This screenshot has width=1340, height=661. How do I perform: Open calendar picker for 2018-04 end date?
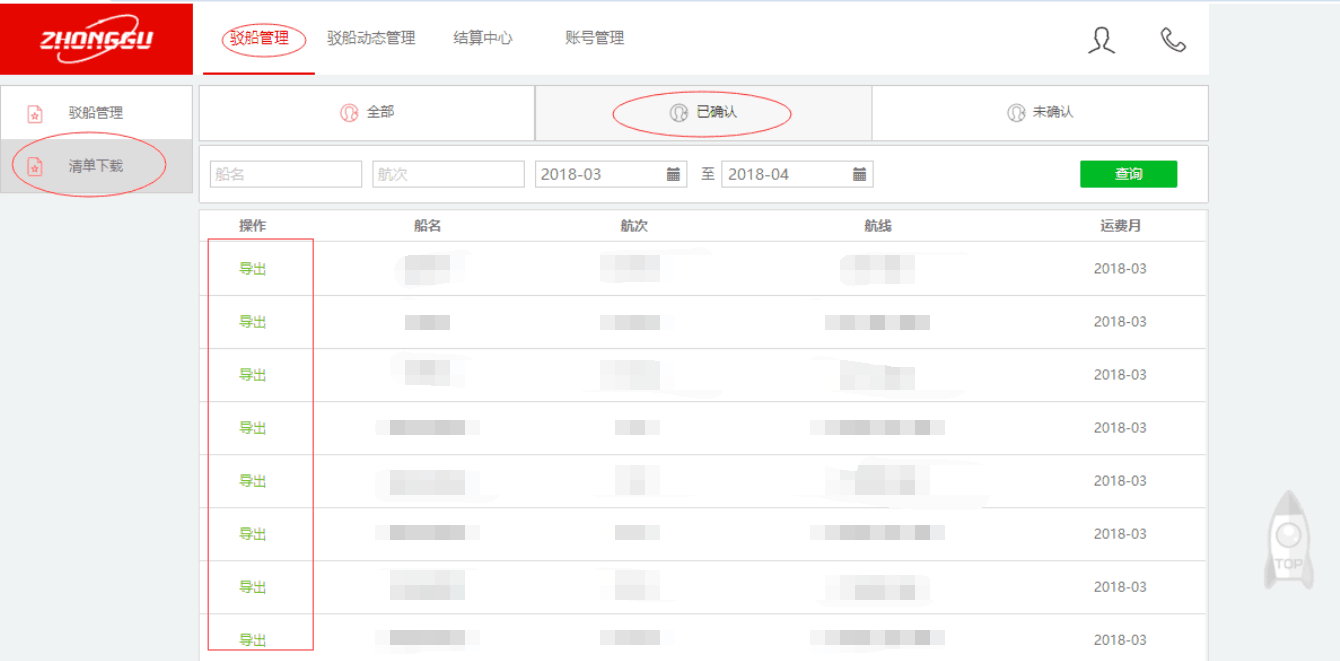click(860, 174)
